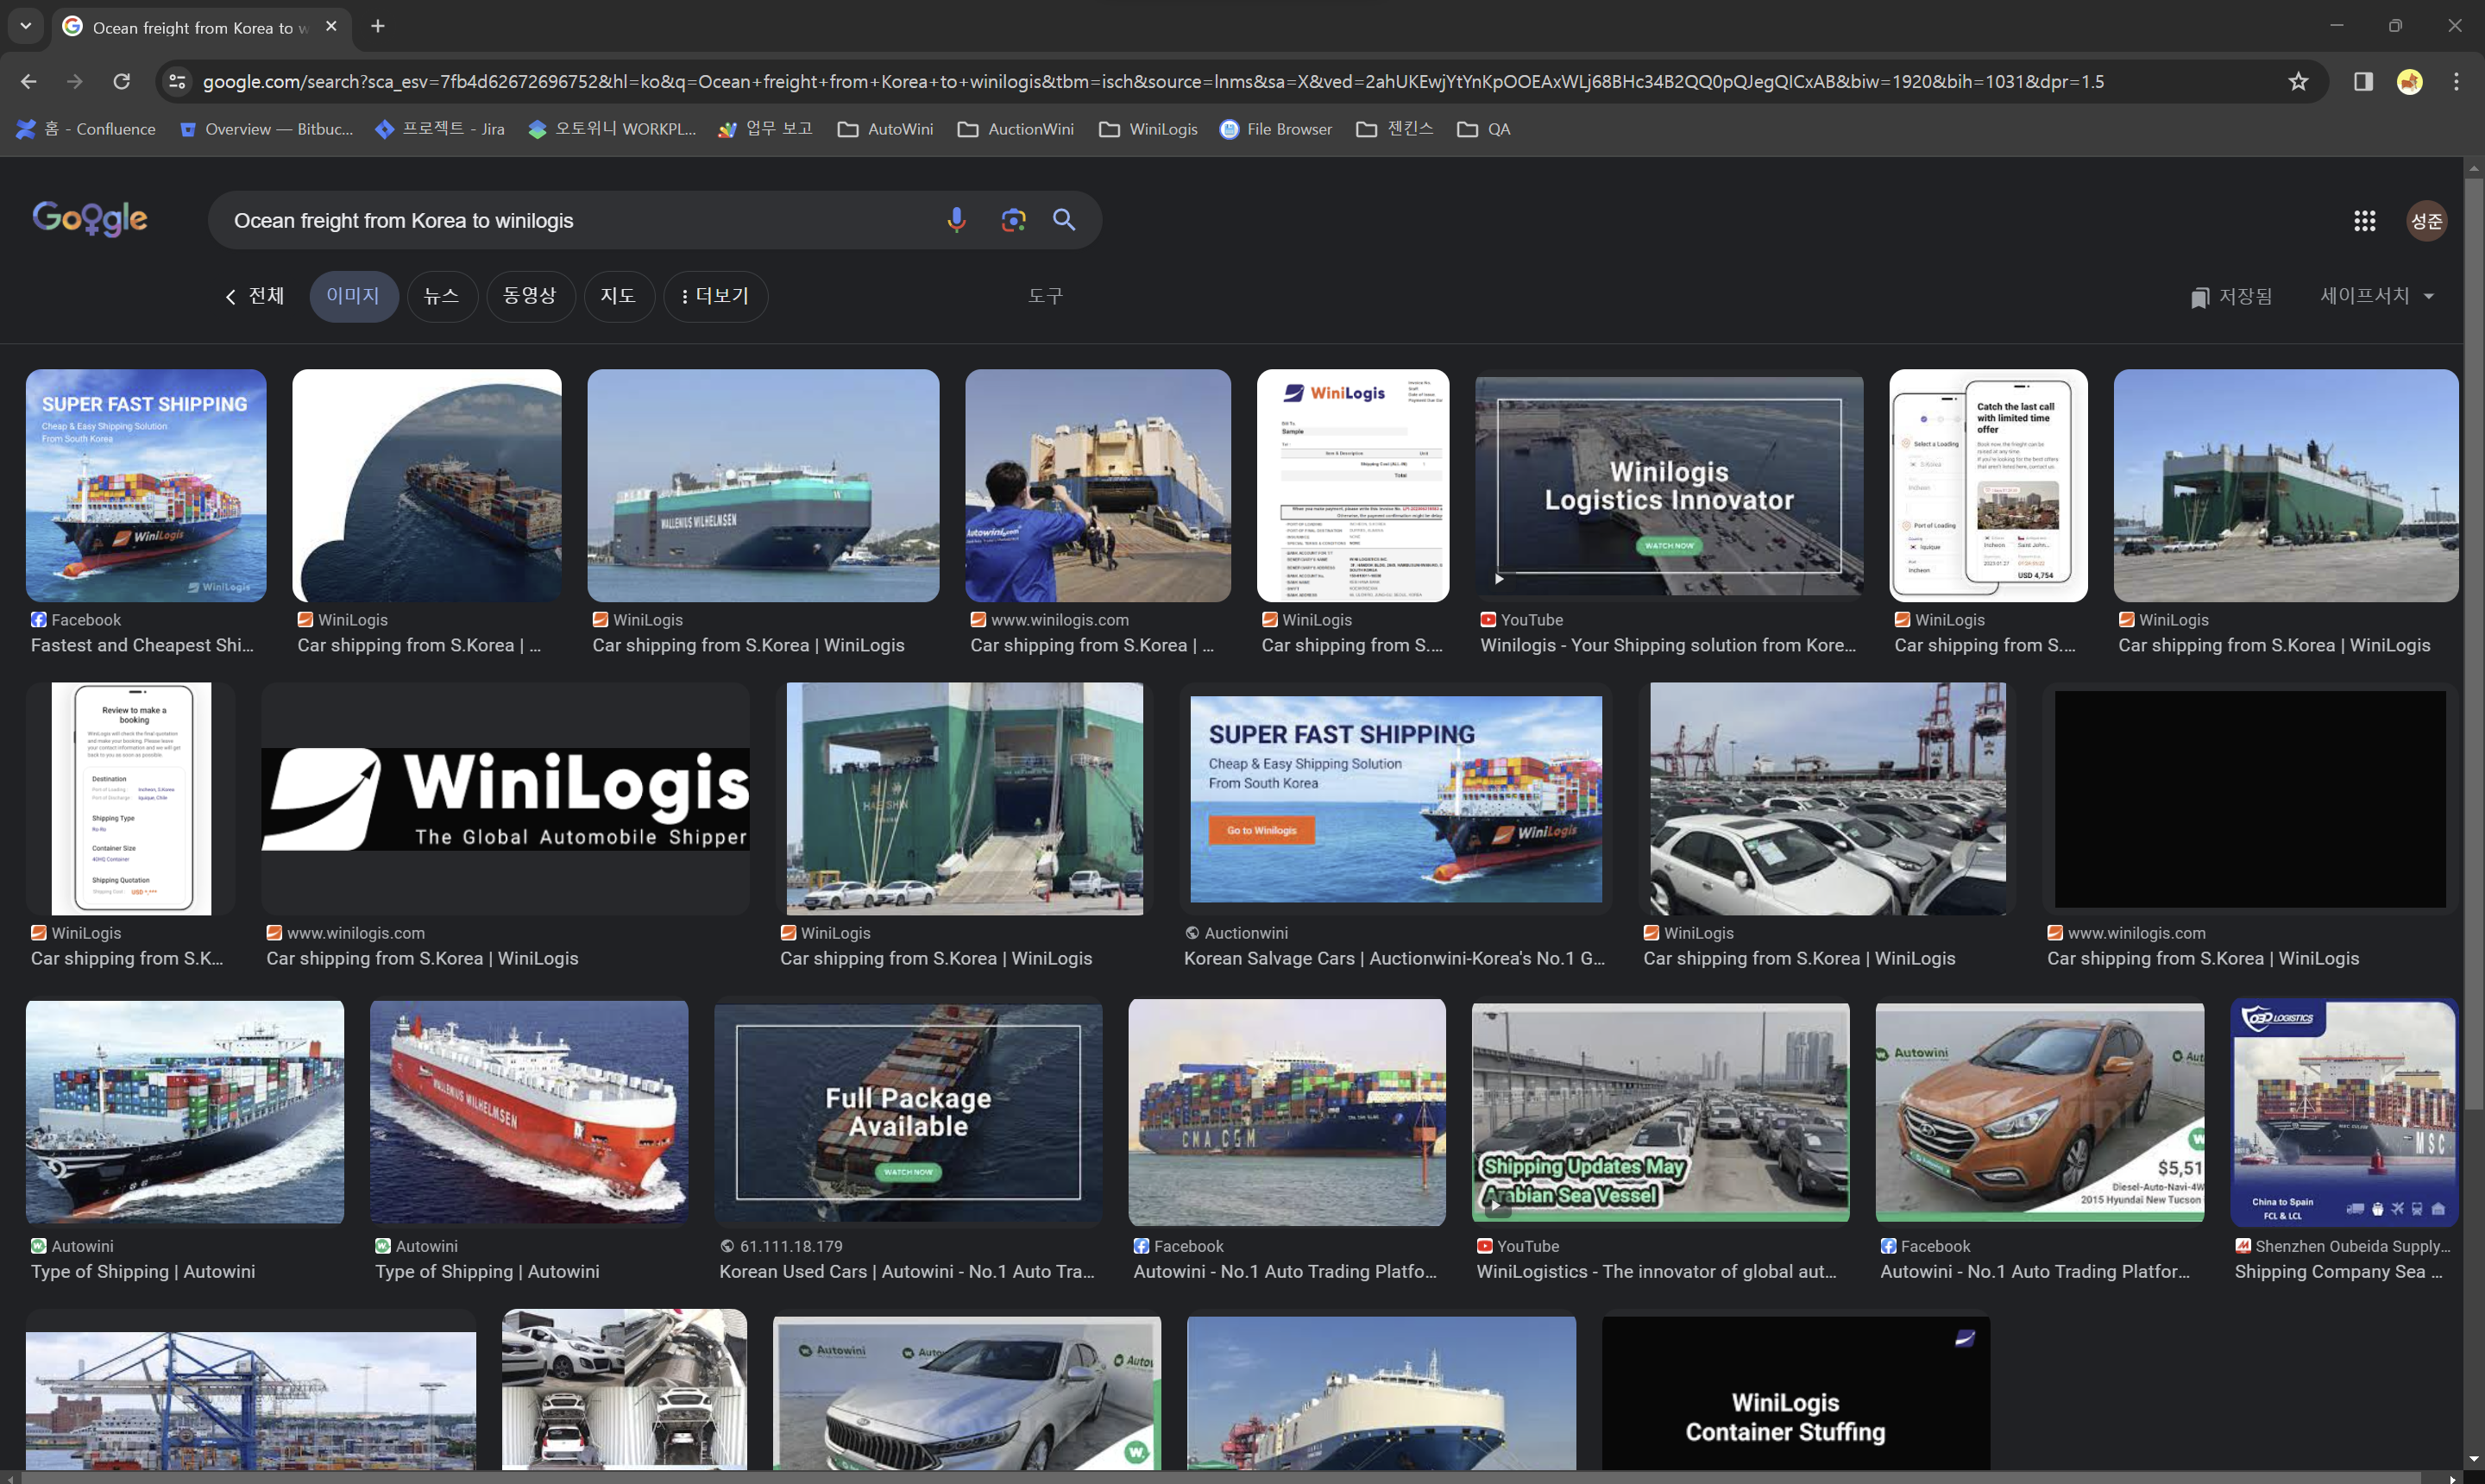The width and height of the screenshot is (2485, 1484).
Task: Click the voice search microphone icon
Action: (956, 220)
